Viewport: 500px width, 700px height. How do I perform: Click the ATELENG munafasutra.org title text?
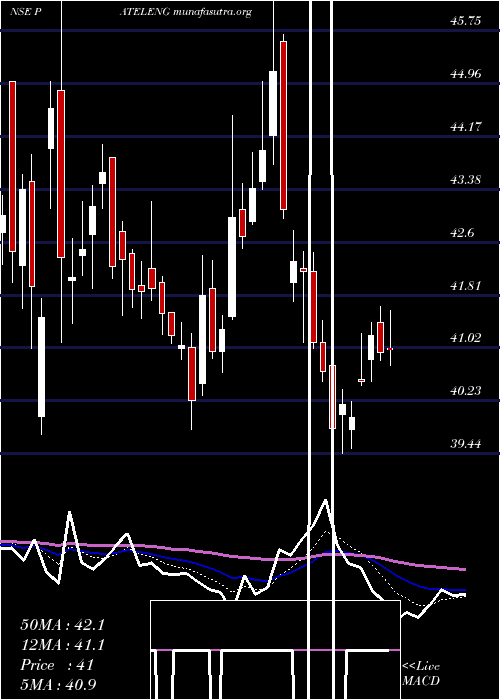pos(186,12)
